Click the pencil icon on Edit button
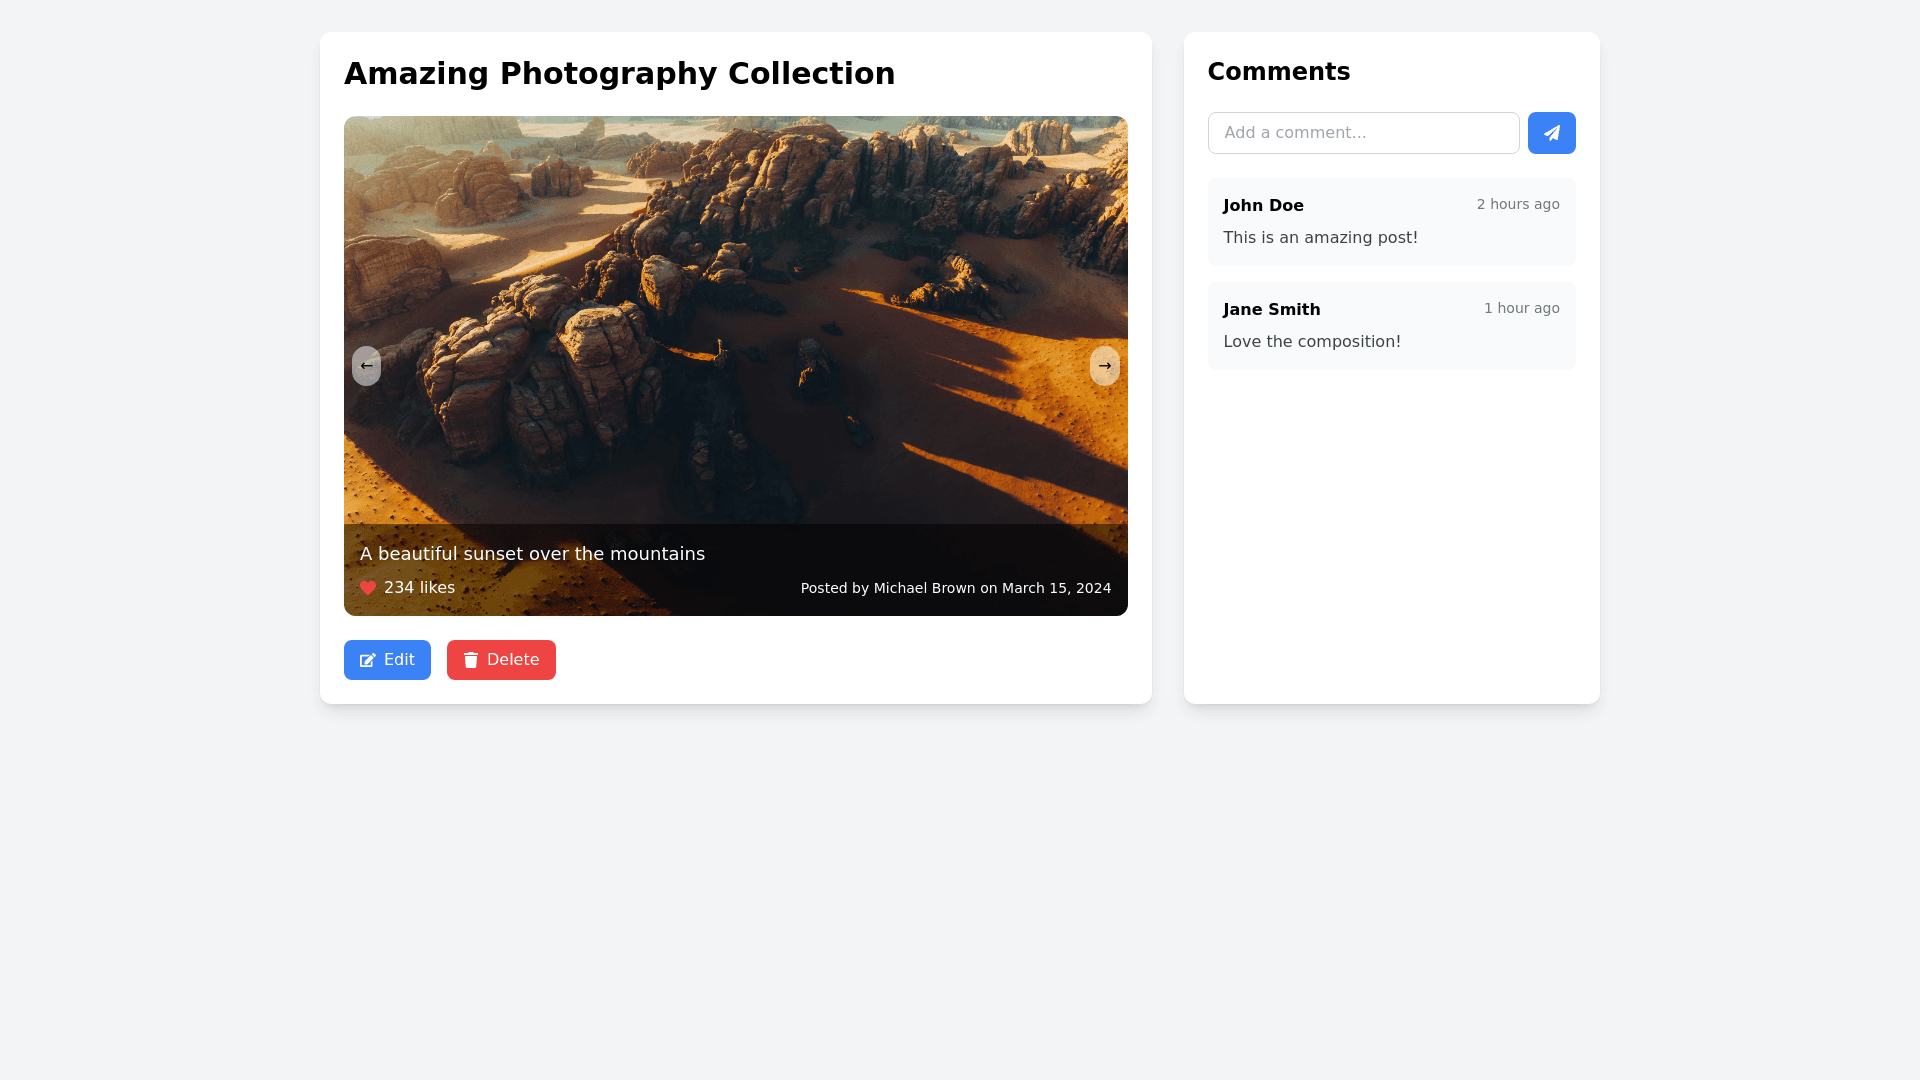The width and height of the screenshot is (1920, 1080). [x=368, y=660]
